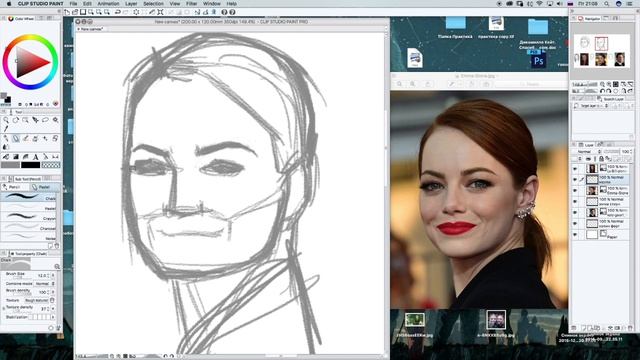Select the Navigator panel tab

pyautogui.click(x=589, y=19)
